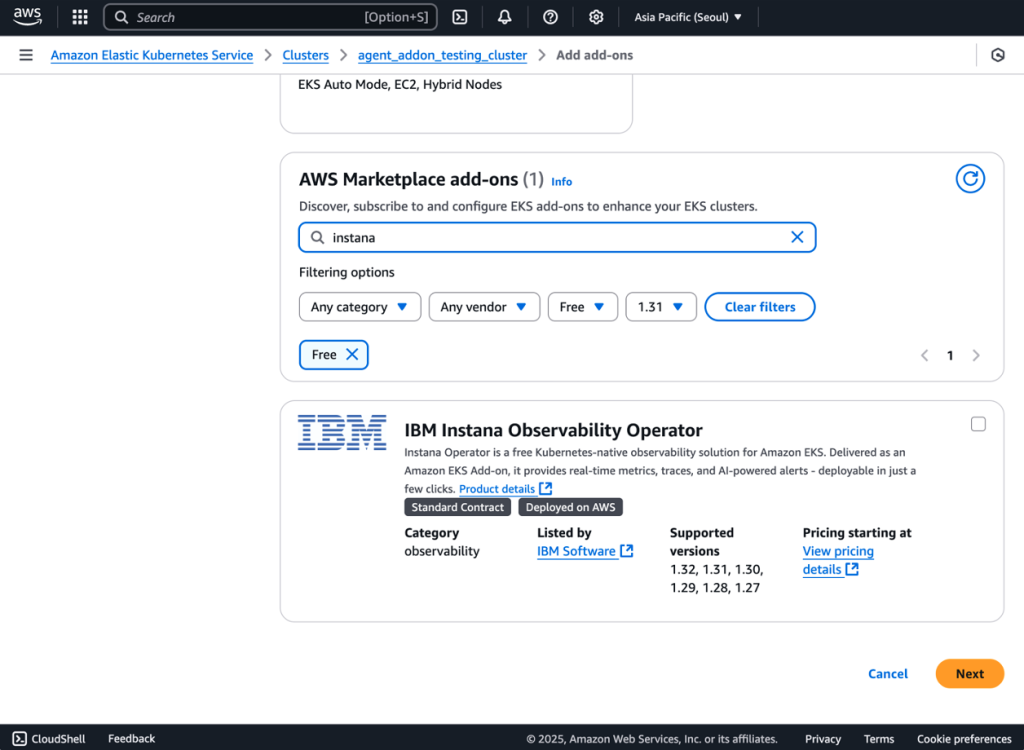Open the Product details link for Instana

coord(498,488)
